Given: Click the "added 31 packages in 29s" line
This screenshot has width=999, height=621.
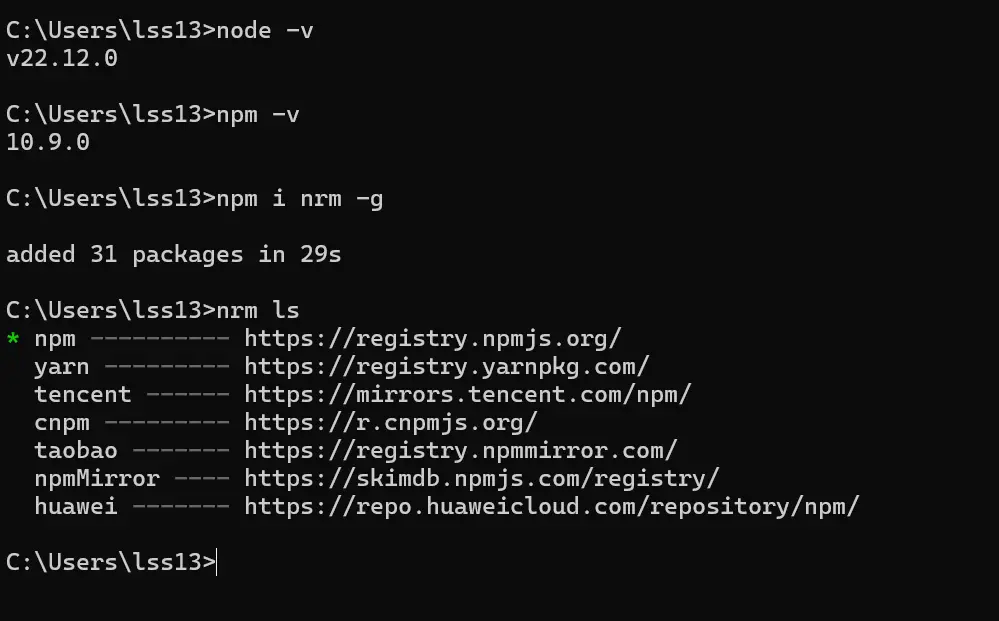Looking at the screenshot, I should [174, 255].
